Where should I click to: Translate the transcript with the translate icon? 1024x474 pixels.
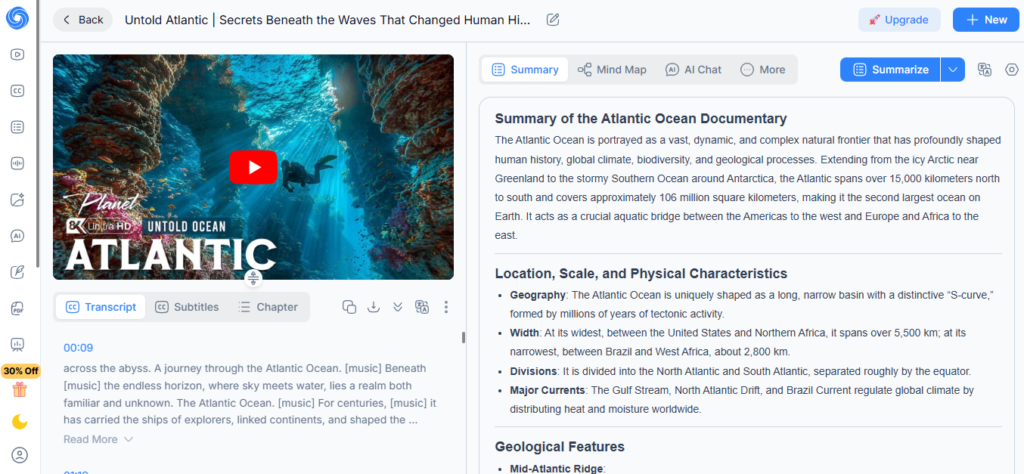(422, 307)
